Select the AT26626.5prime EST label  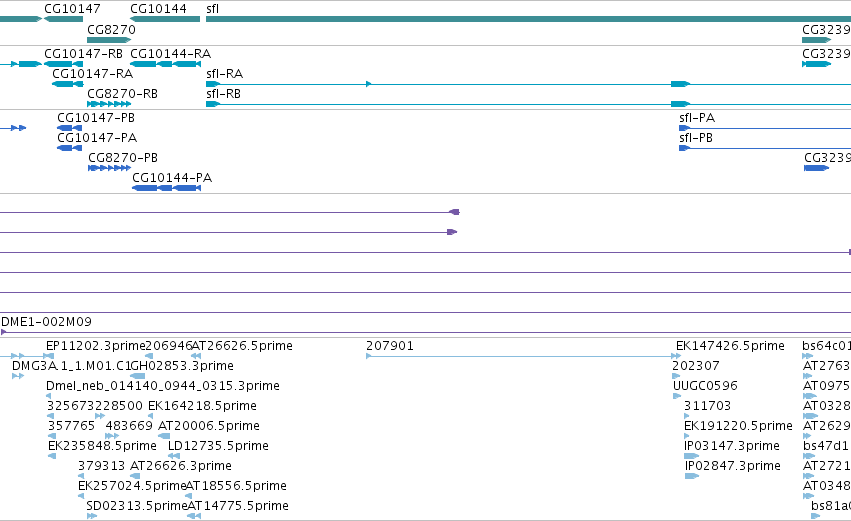pyautogui.click(x=242, y=345)
